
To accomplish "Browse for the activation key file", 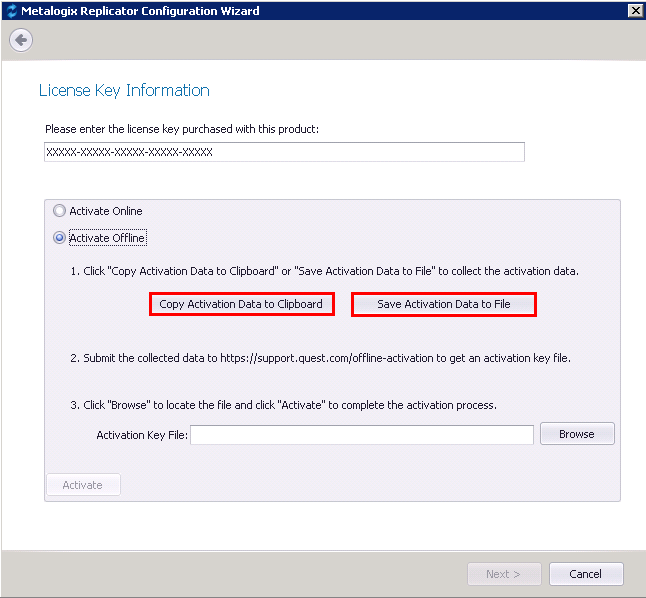I will pyautogui.click(x=577, y=434).
